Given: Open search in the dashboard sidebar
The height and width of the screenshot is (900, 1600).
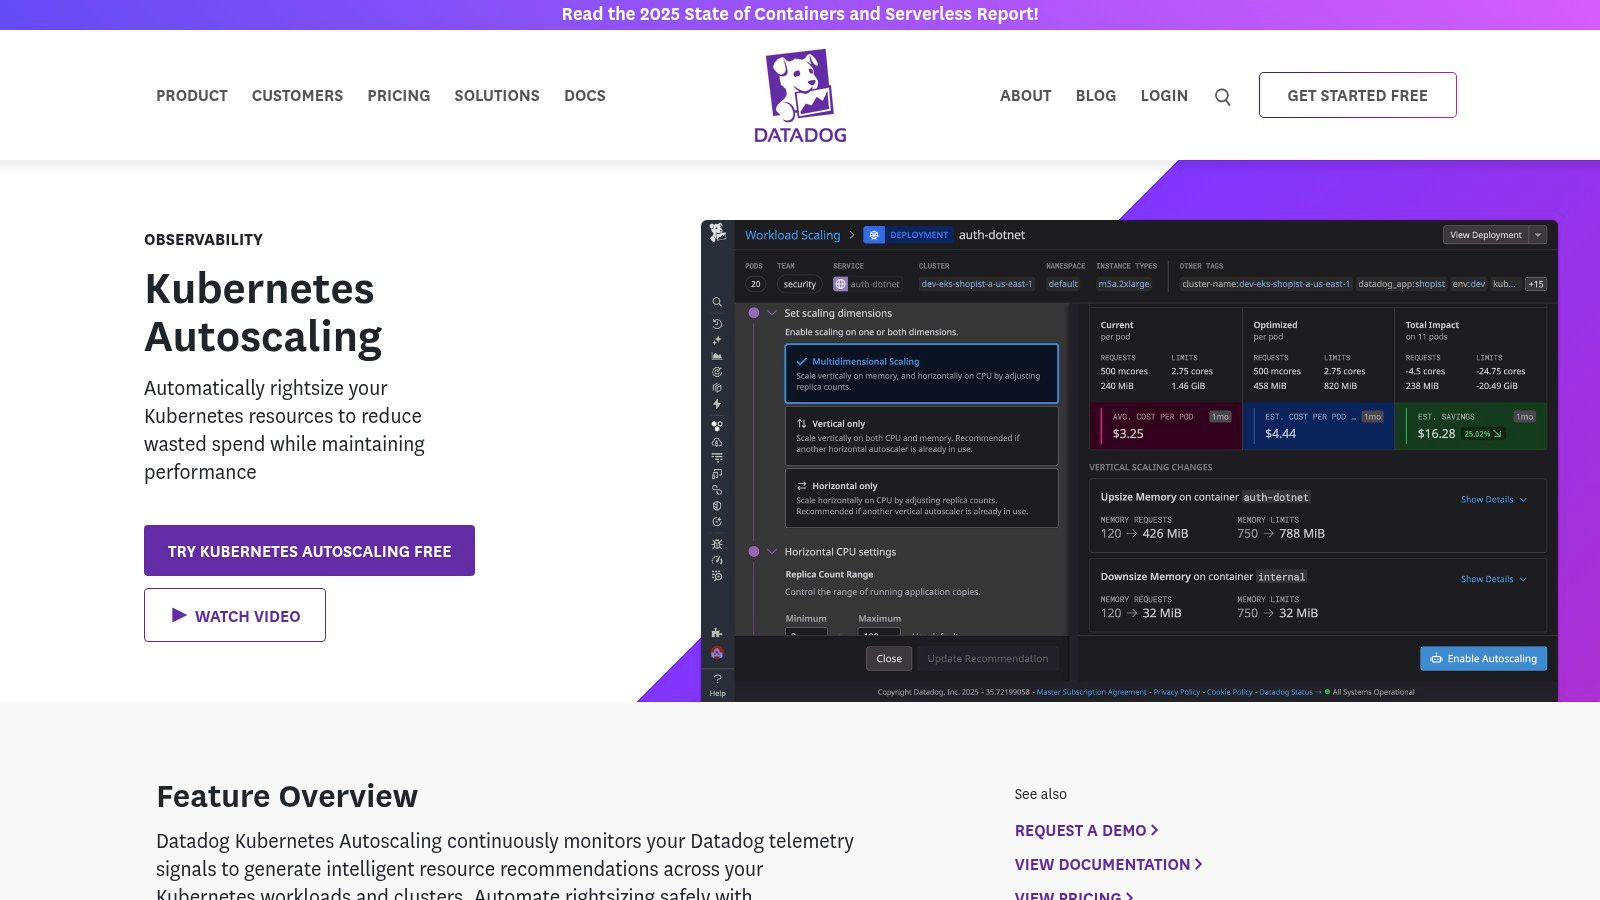Looking at the screenshot, I should click(717, 302).
